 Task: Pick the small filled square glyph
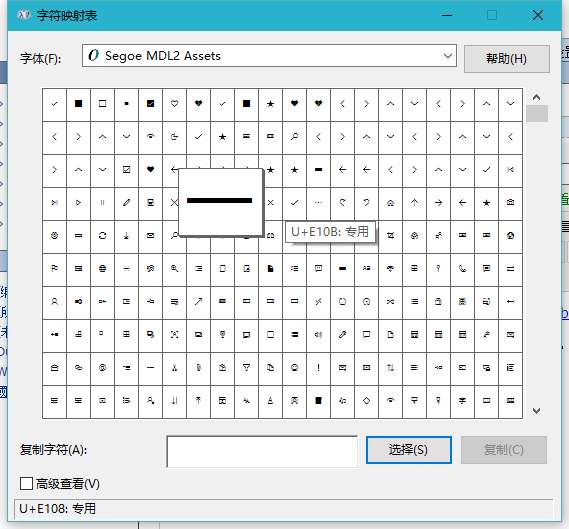[126, 104]
